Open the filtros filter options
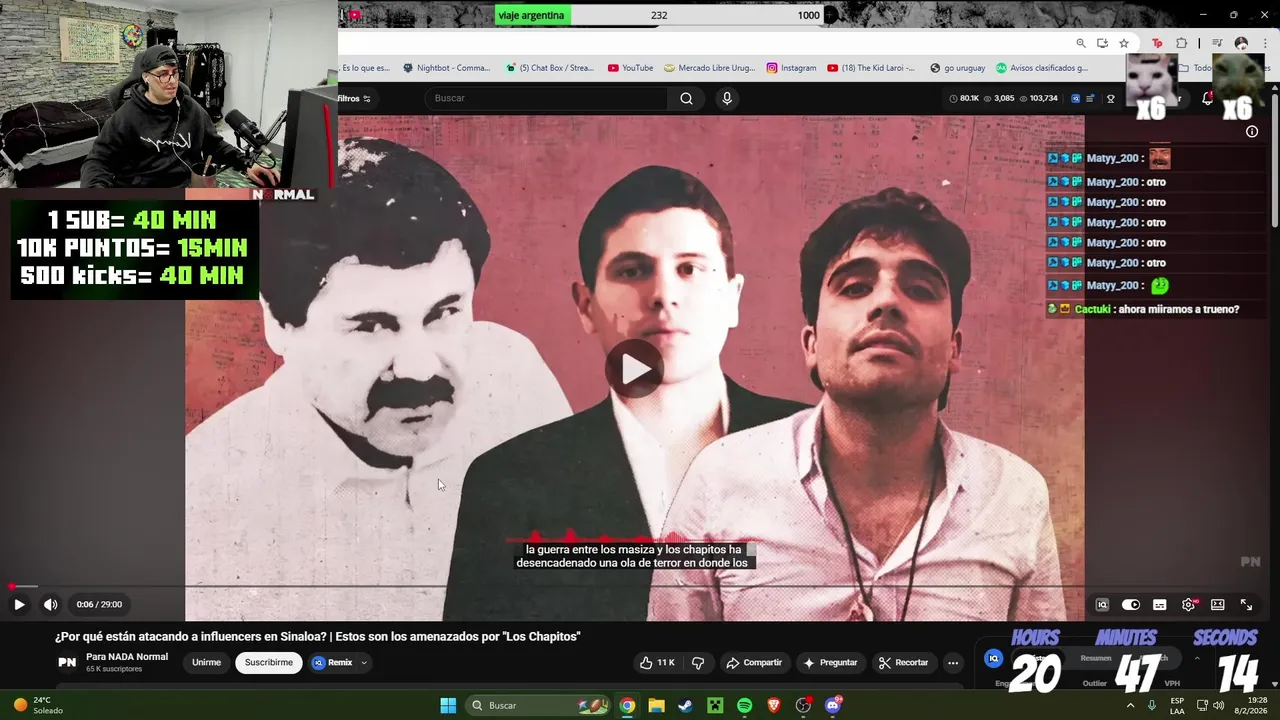Screen dimensions: 1280x720 click(354, 98)
